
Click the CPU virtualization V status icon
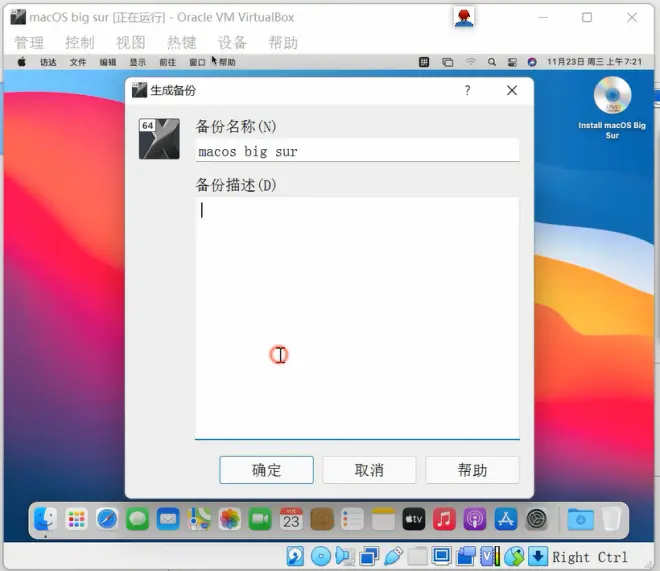[490, 556]
